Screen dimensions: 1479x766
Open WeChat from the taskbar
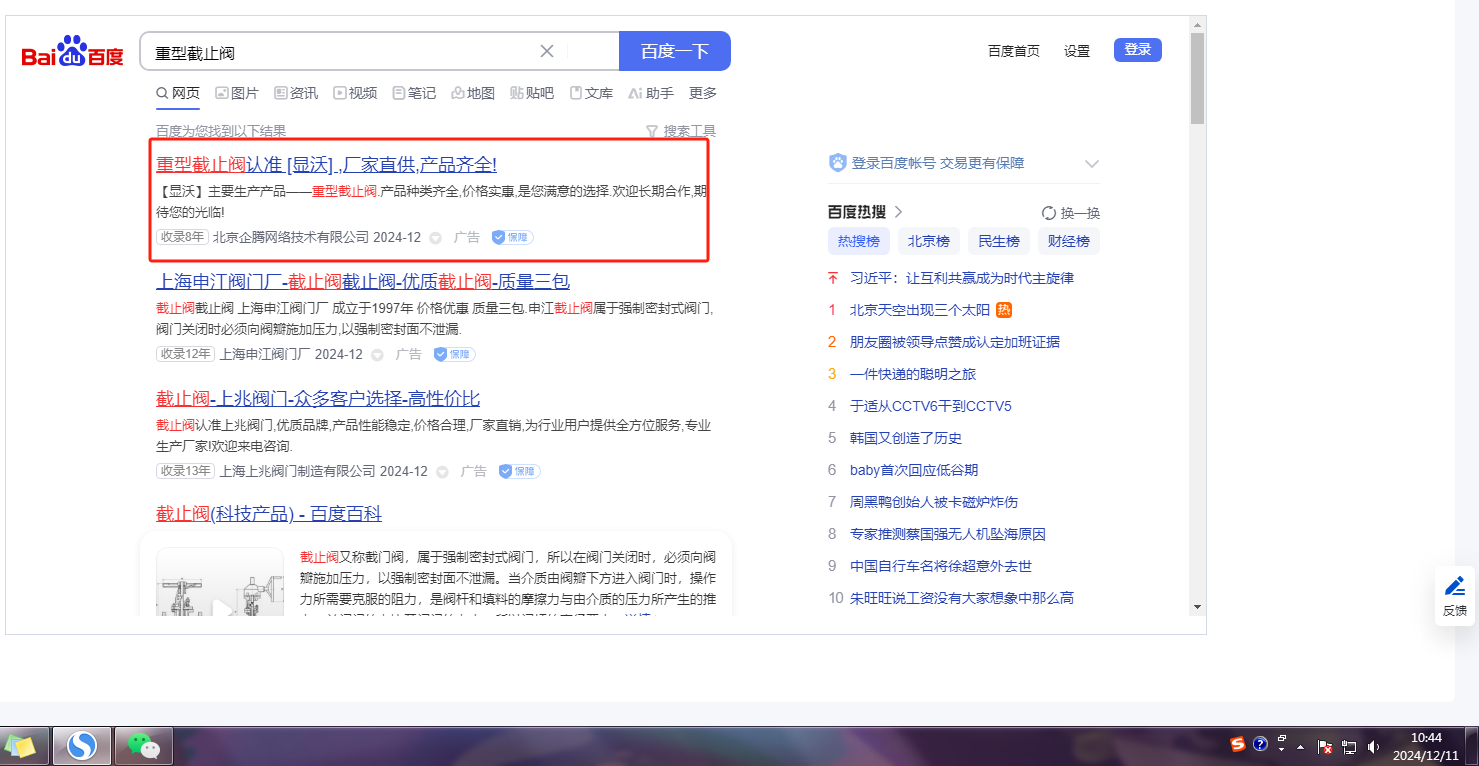tap(144, 746)
